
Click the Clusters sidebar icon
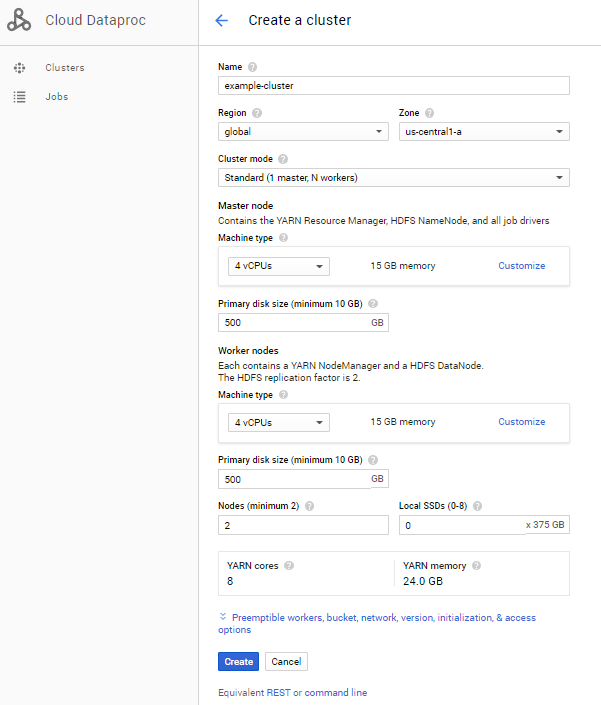click(19, 68)
